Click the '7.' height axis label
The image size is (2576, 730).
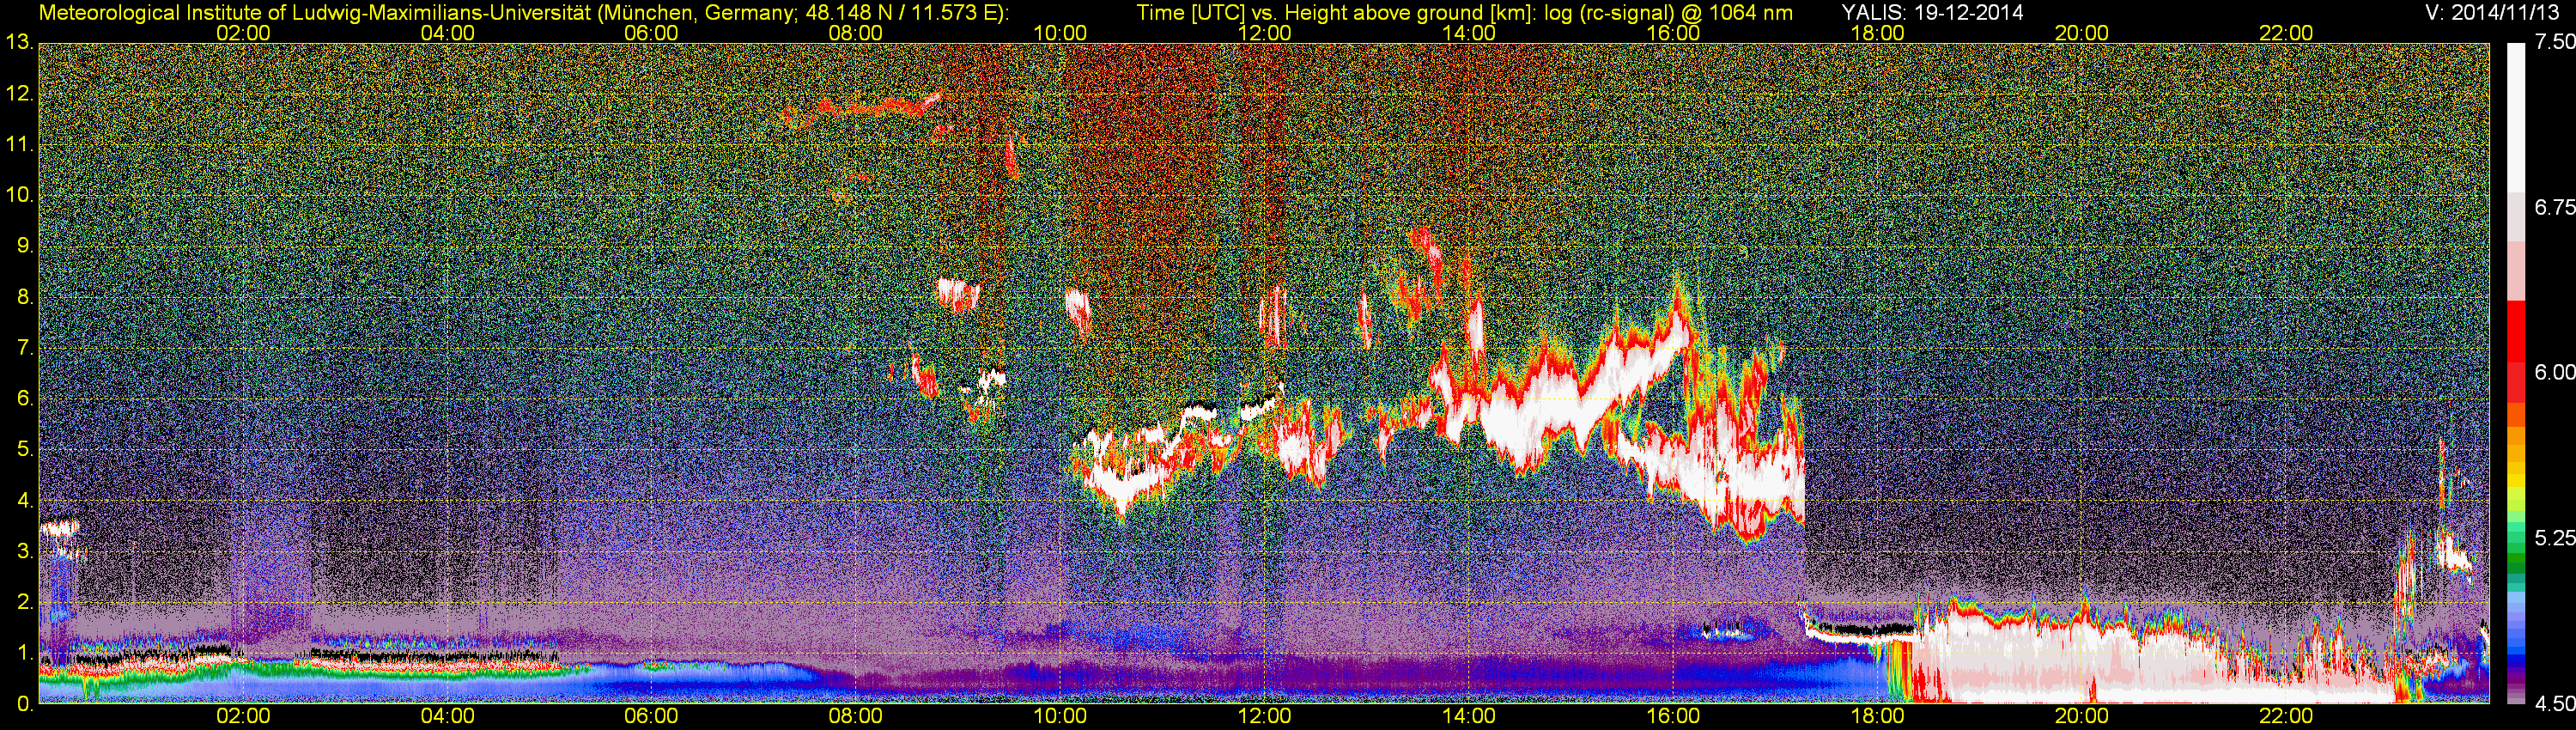click(25, 349)
